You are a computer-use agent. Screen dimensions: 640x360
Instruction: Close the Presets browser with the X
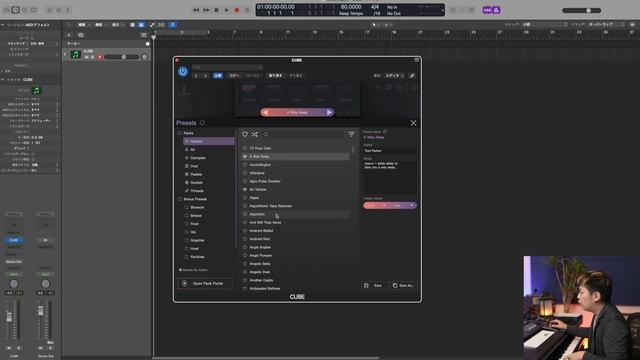point(413,123)
